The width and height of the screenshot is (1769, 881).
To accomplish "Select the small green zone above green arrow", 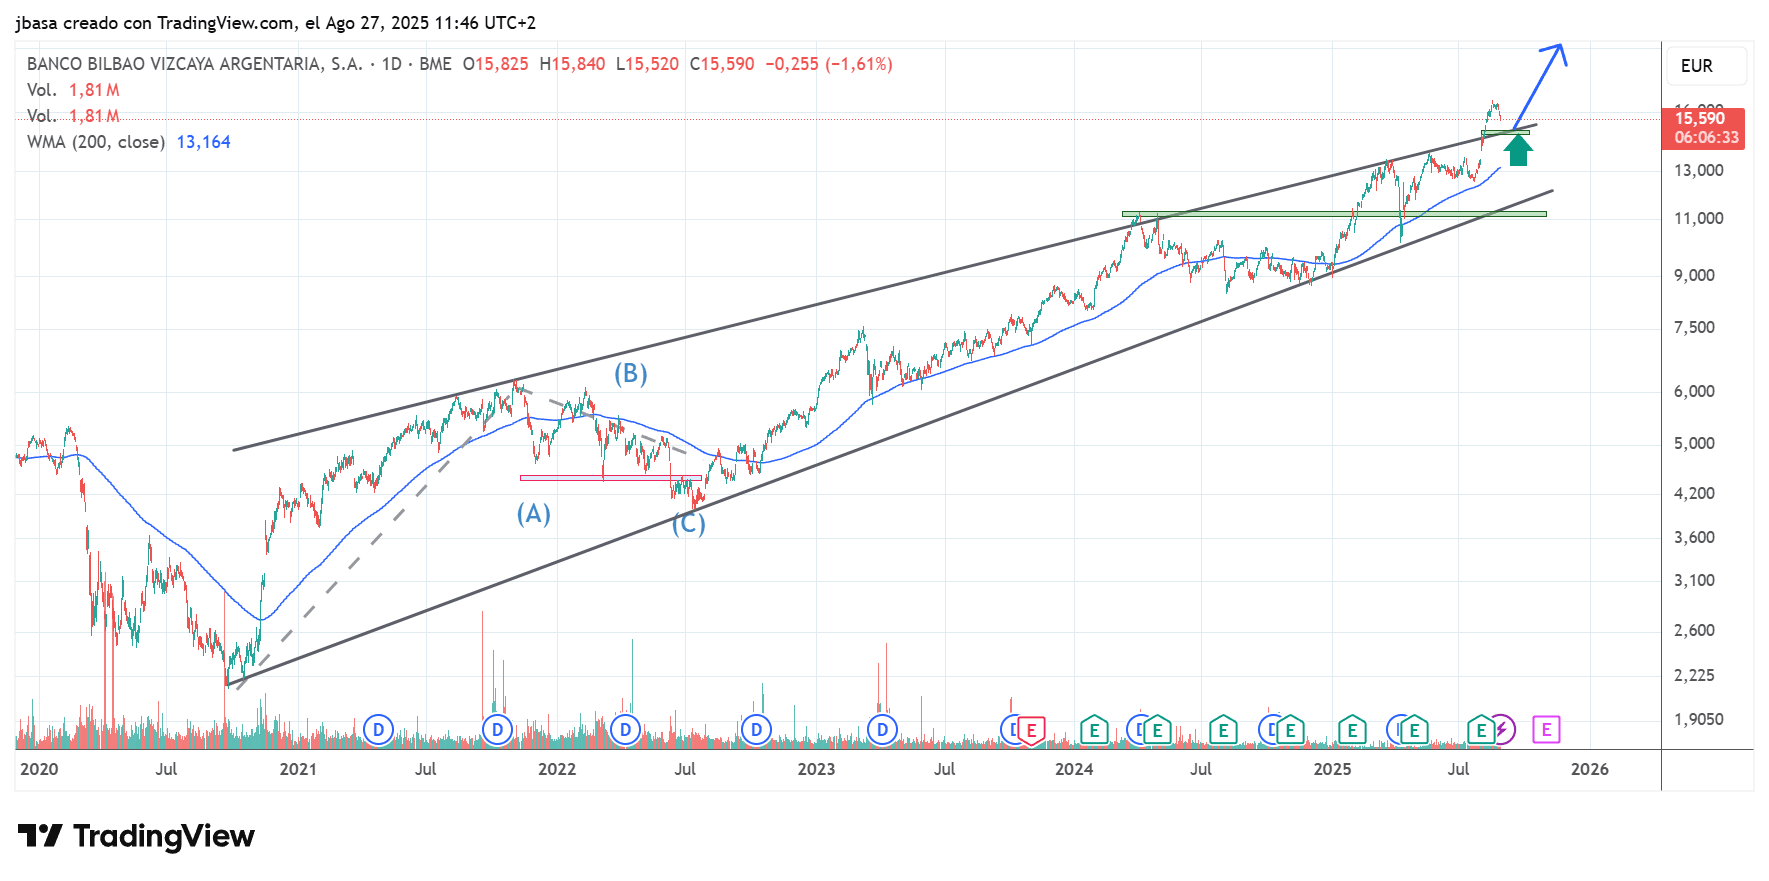I will 1505,132.
